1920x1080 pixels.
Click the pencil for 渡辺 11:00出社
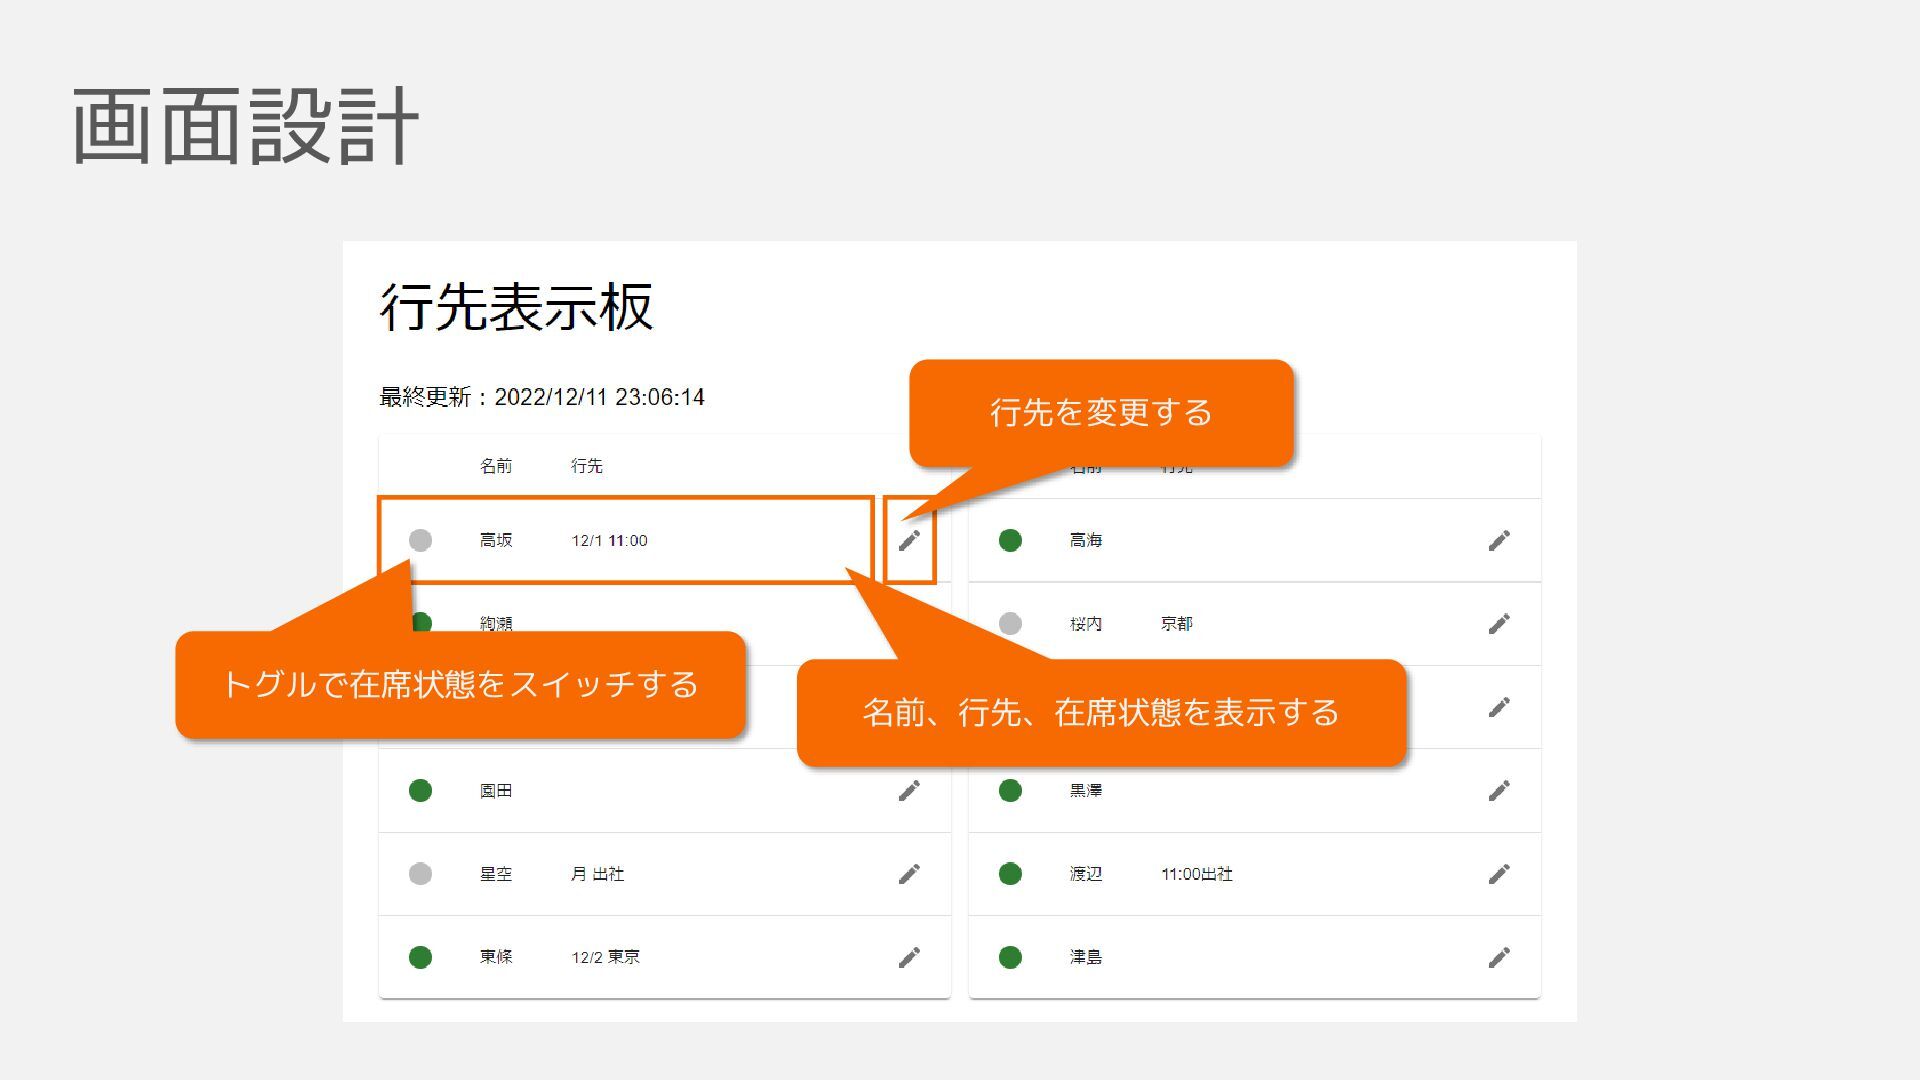[x=1499, y=874]
